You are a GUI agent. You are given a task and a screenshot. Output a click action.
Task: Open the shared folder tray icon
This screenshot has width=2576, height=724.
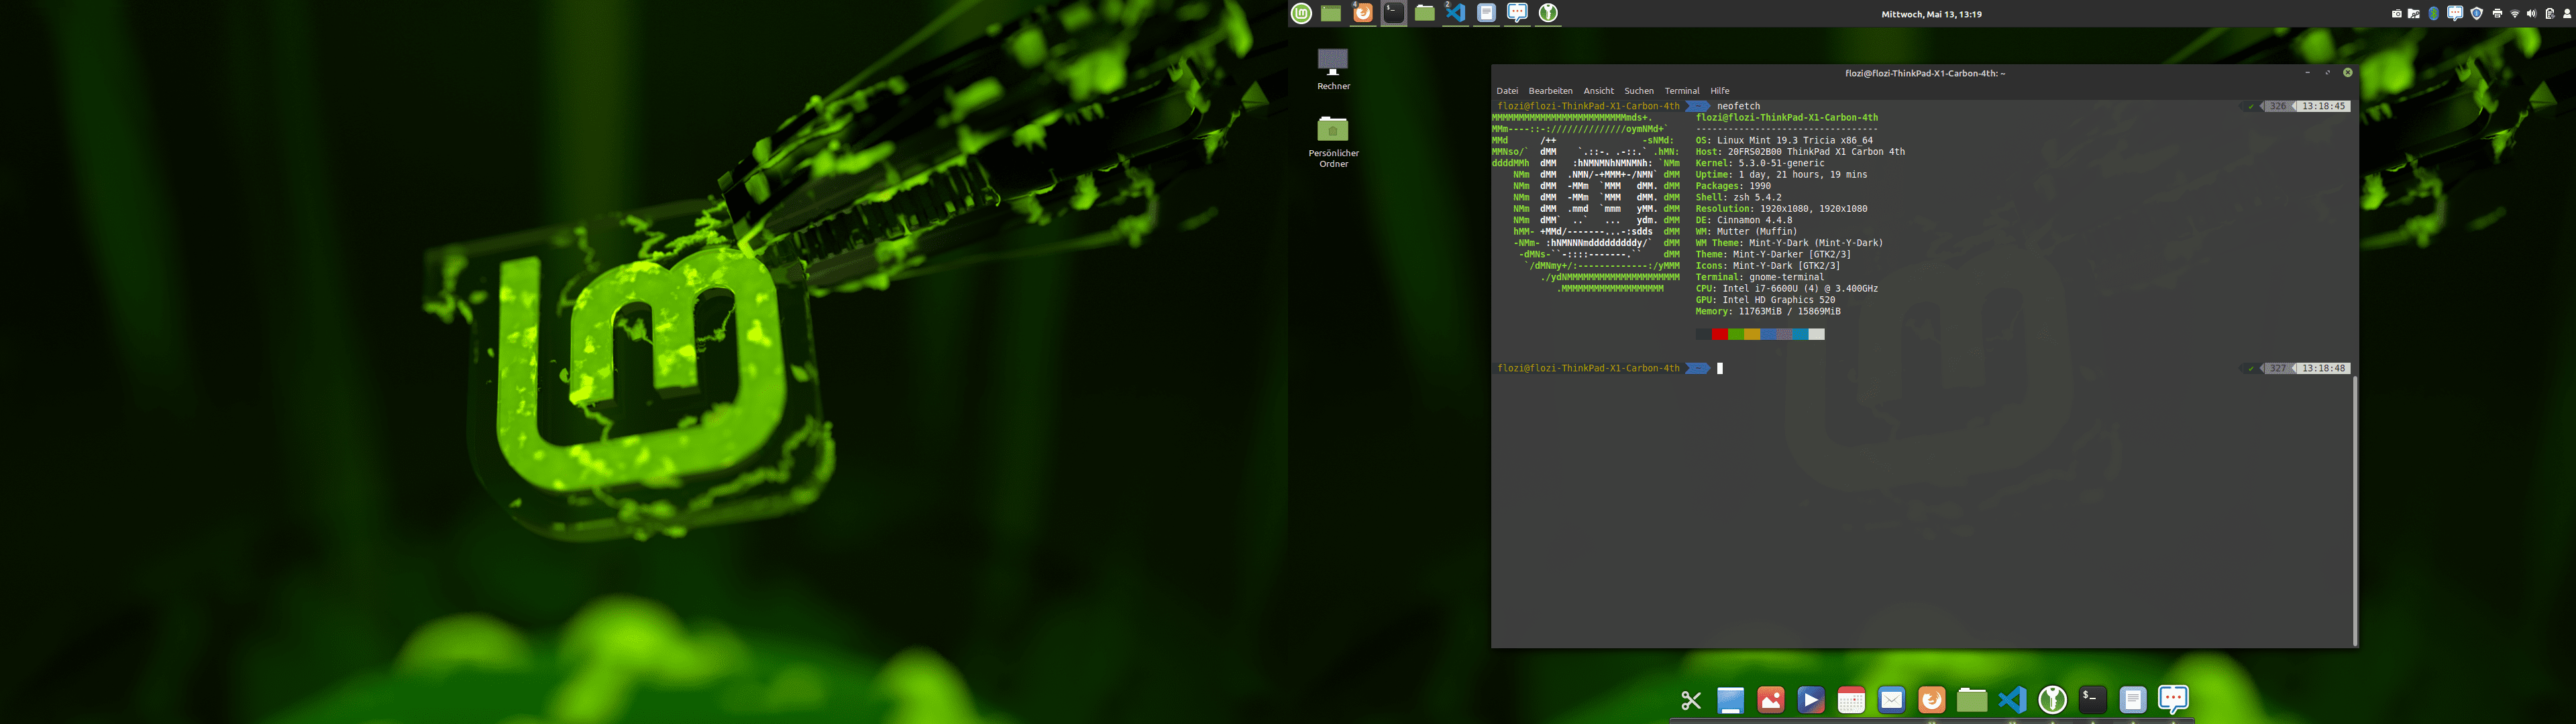[x=2414, y=14]
